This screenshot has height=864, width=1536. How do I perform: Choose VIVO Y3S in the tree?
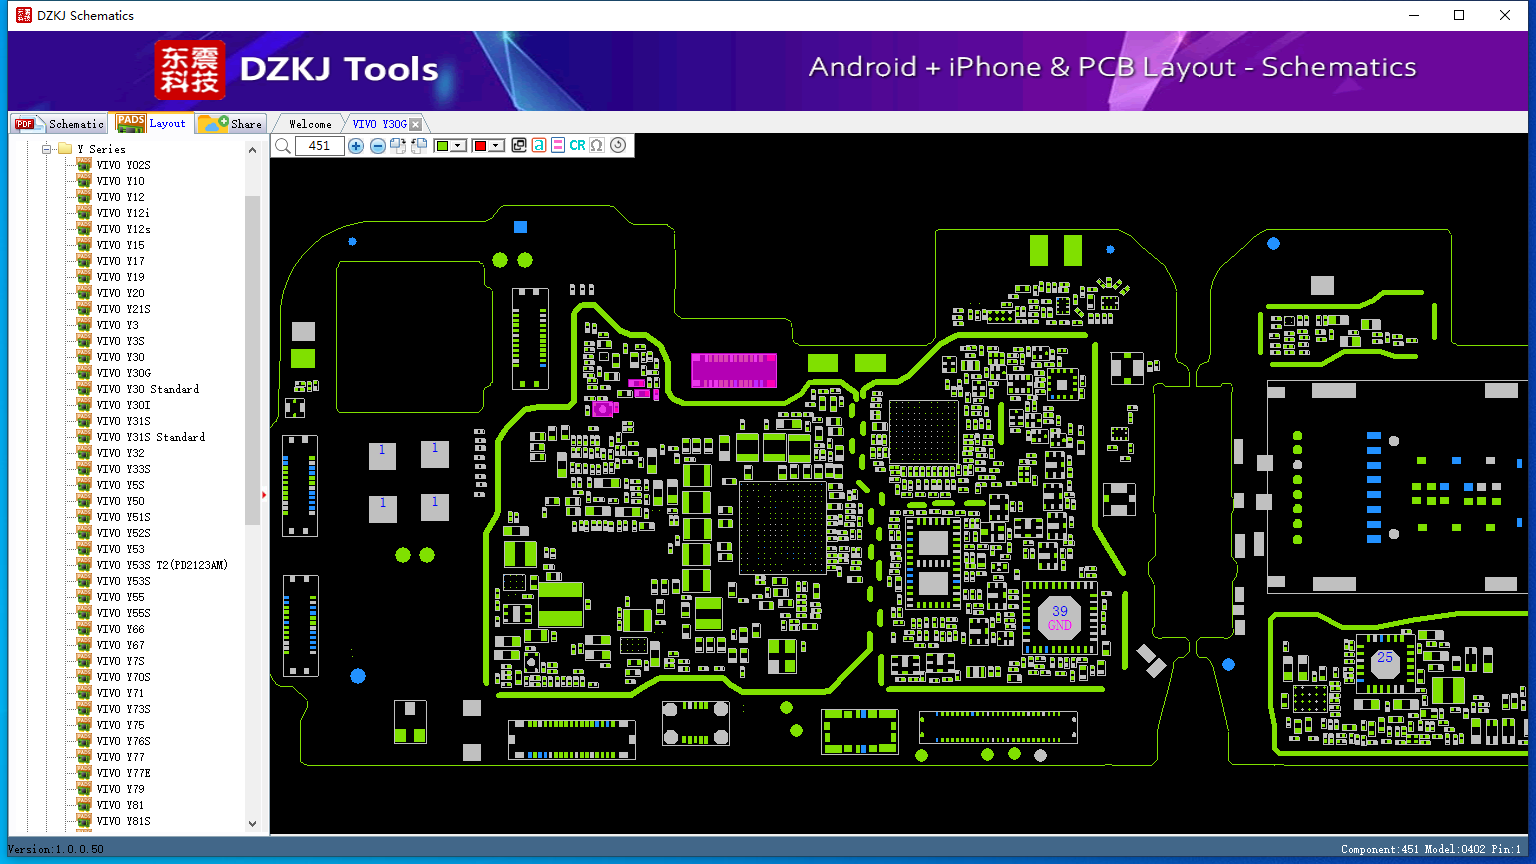pos(120,341)
